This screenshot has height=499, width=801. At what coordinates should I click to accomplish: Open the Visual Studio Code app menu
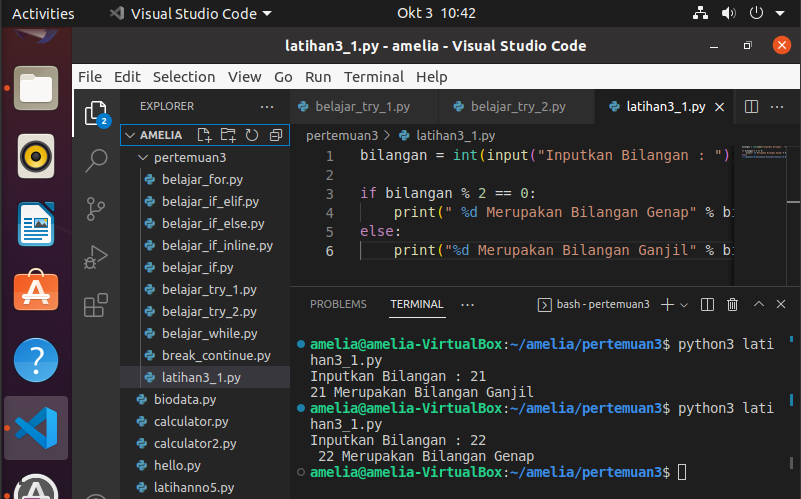tap(191, 13)
